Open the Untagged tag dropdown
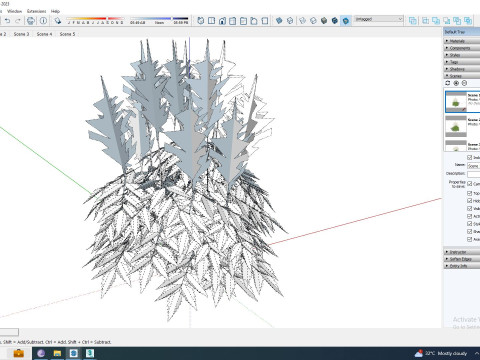480x360 pixels. point(378,19)
